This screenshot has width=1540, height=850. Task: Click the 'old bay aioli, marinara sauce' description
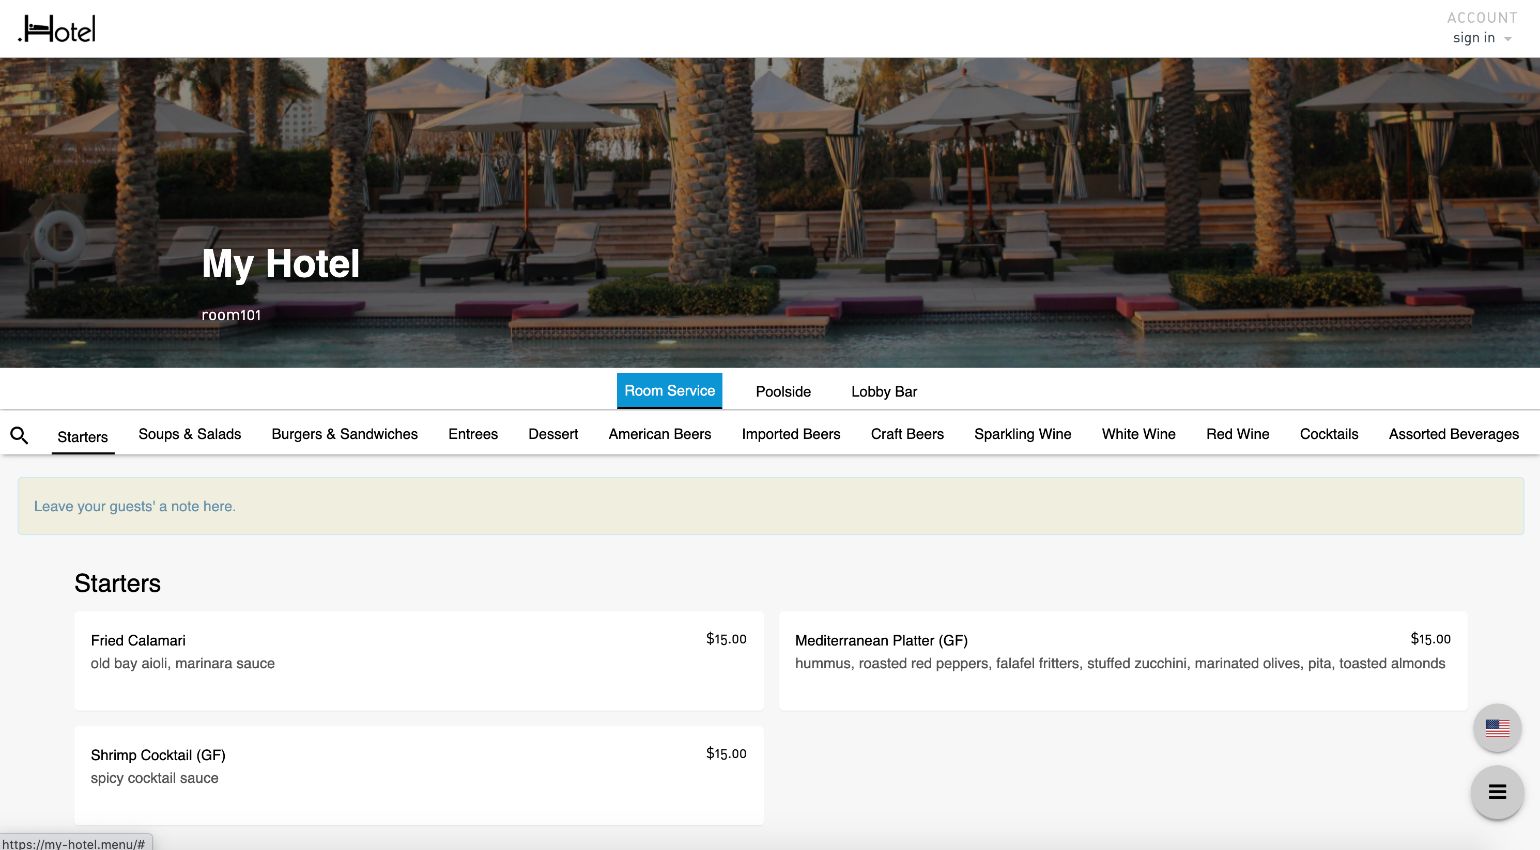click(183, 663)
